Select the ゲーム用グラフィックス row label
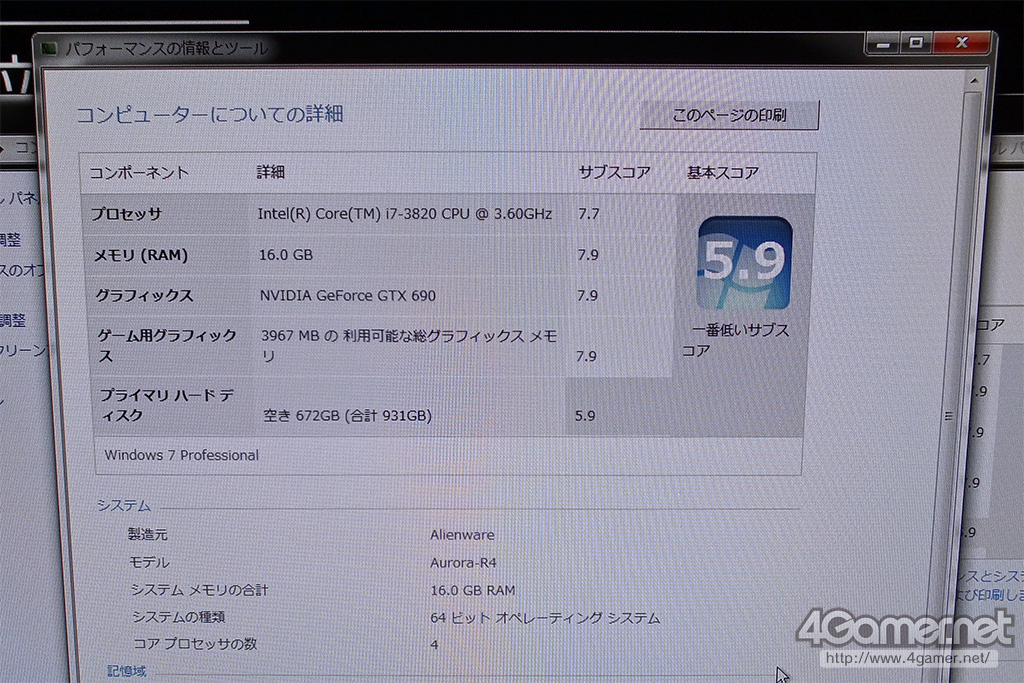1024x683 pixels. 167,346
